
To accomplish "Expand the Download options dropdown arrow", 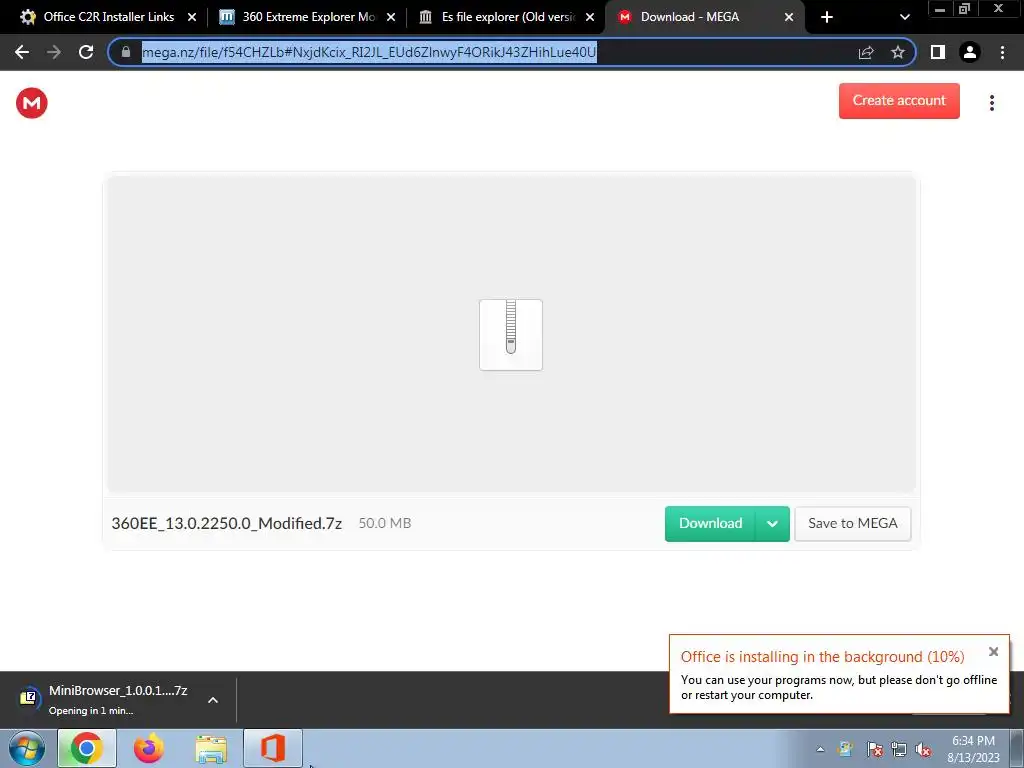I will [772, 523].
